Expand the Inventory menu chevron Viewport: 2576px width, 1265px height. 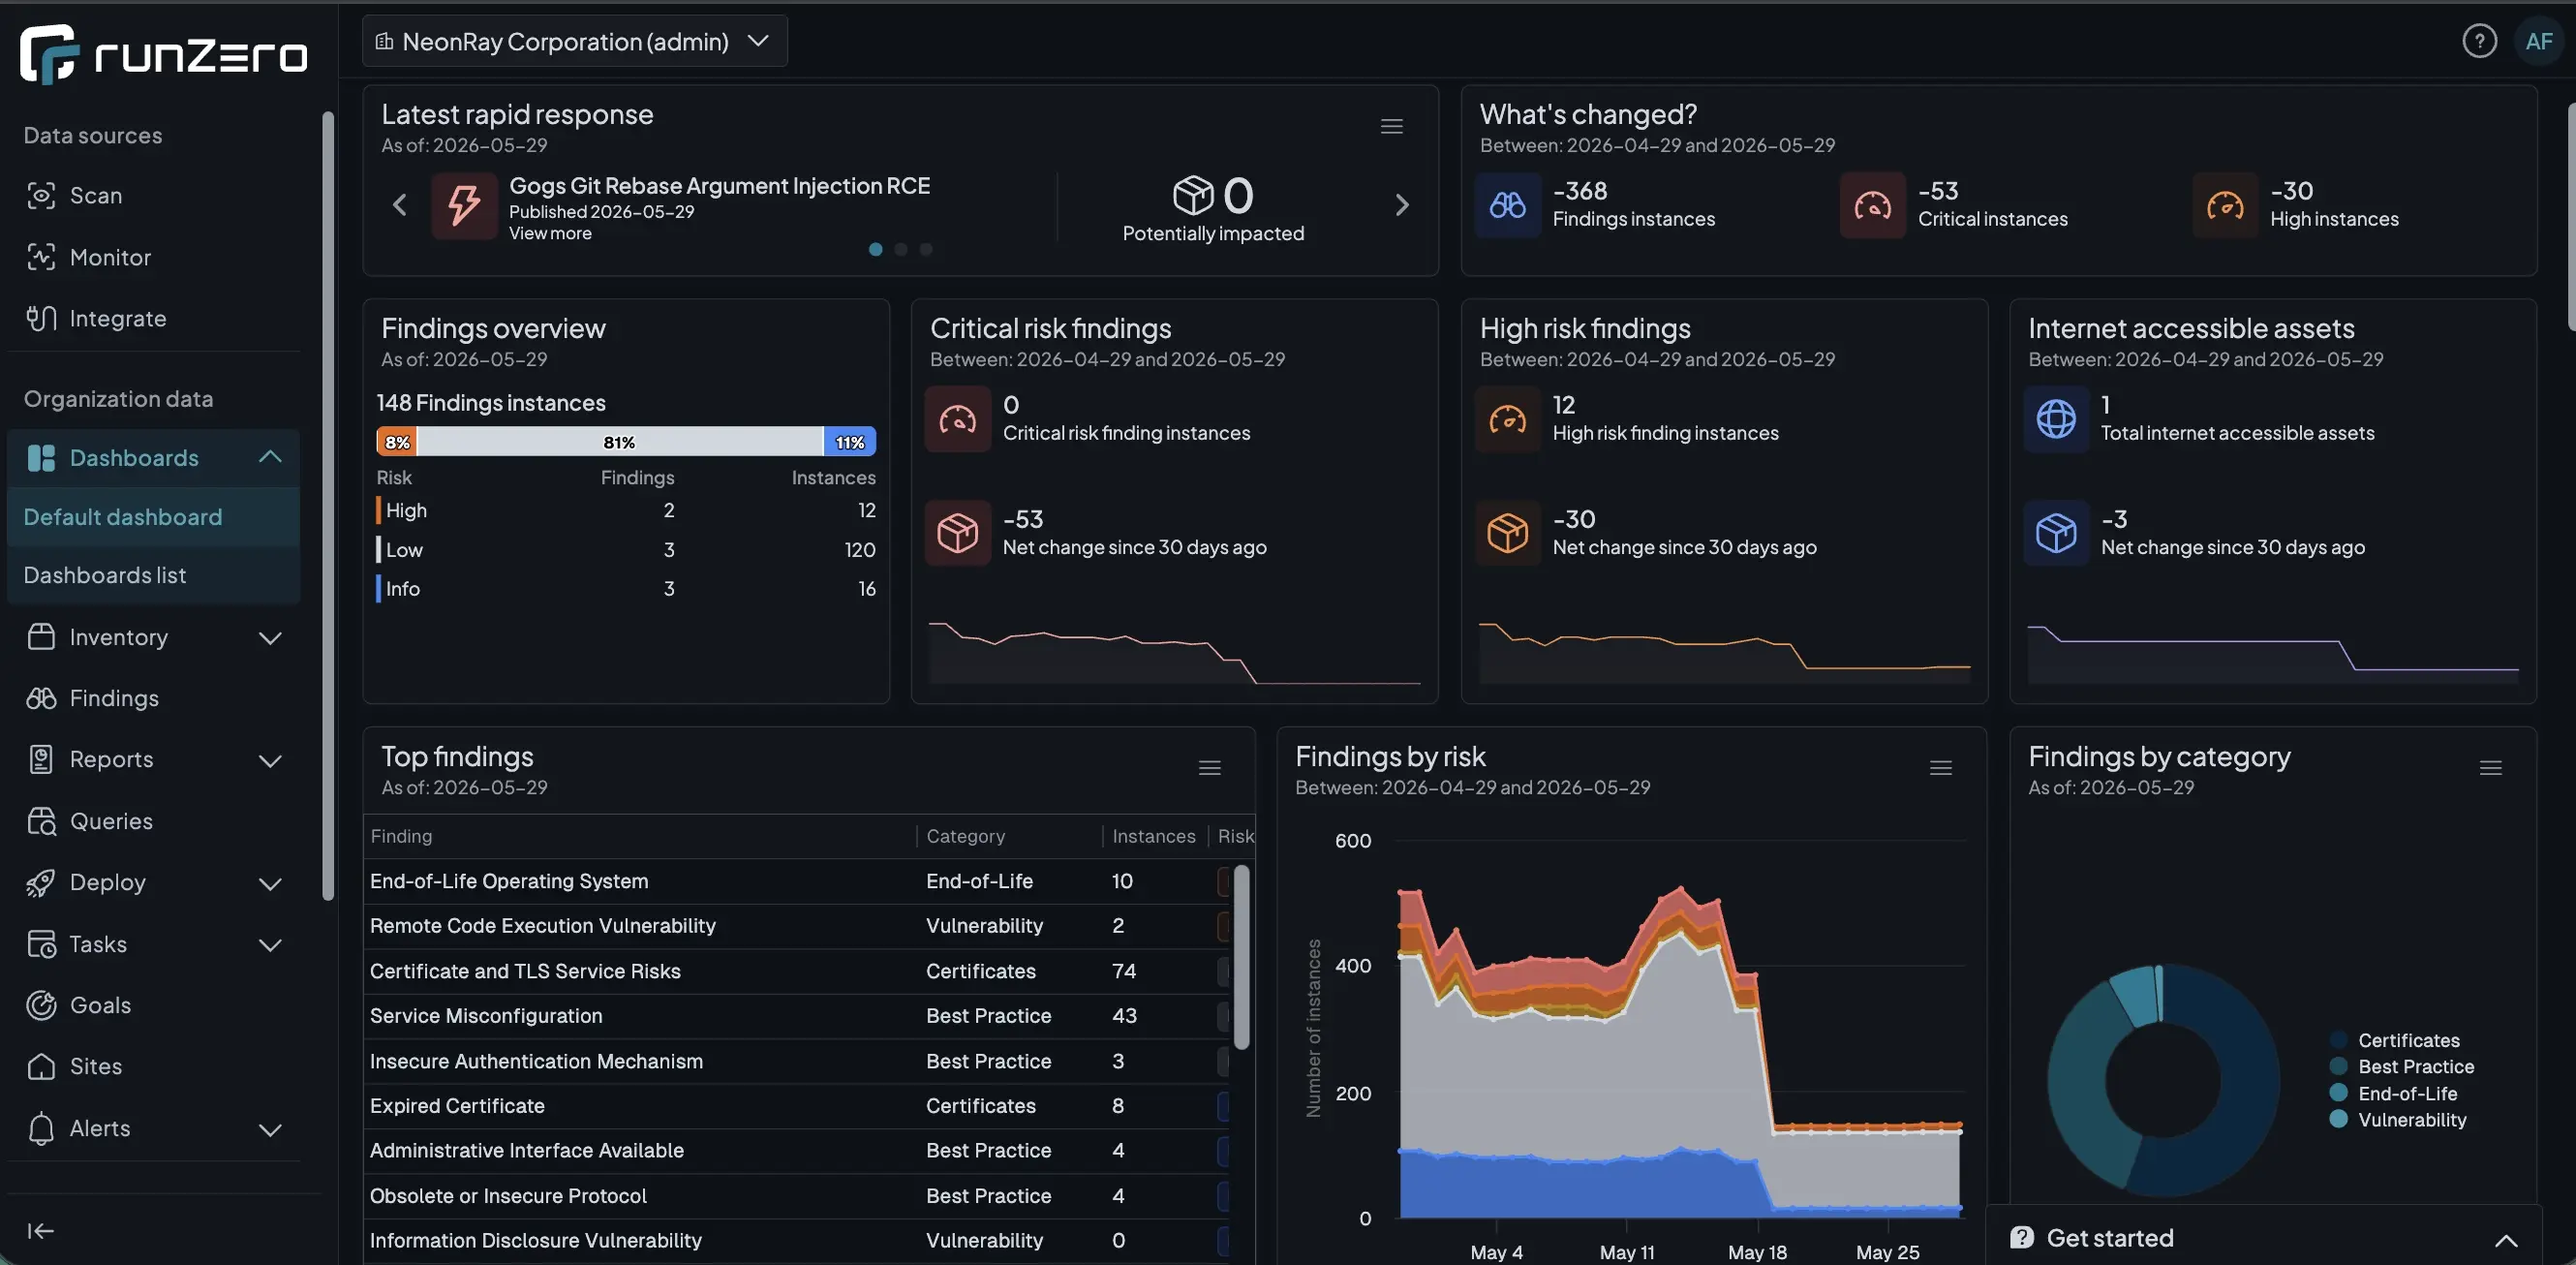(x=270, y=638)
